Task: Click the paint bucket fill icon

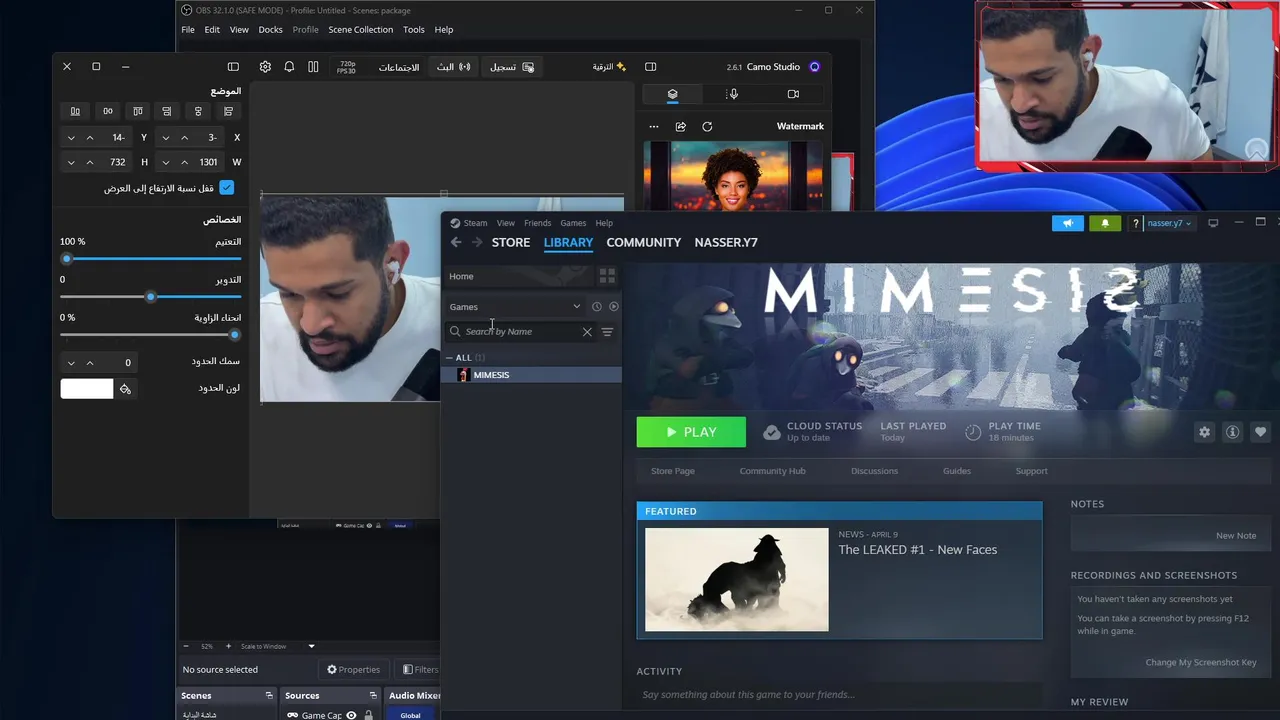Action: click(126, 389)
